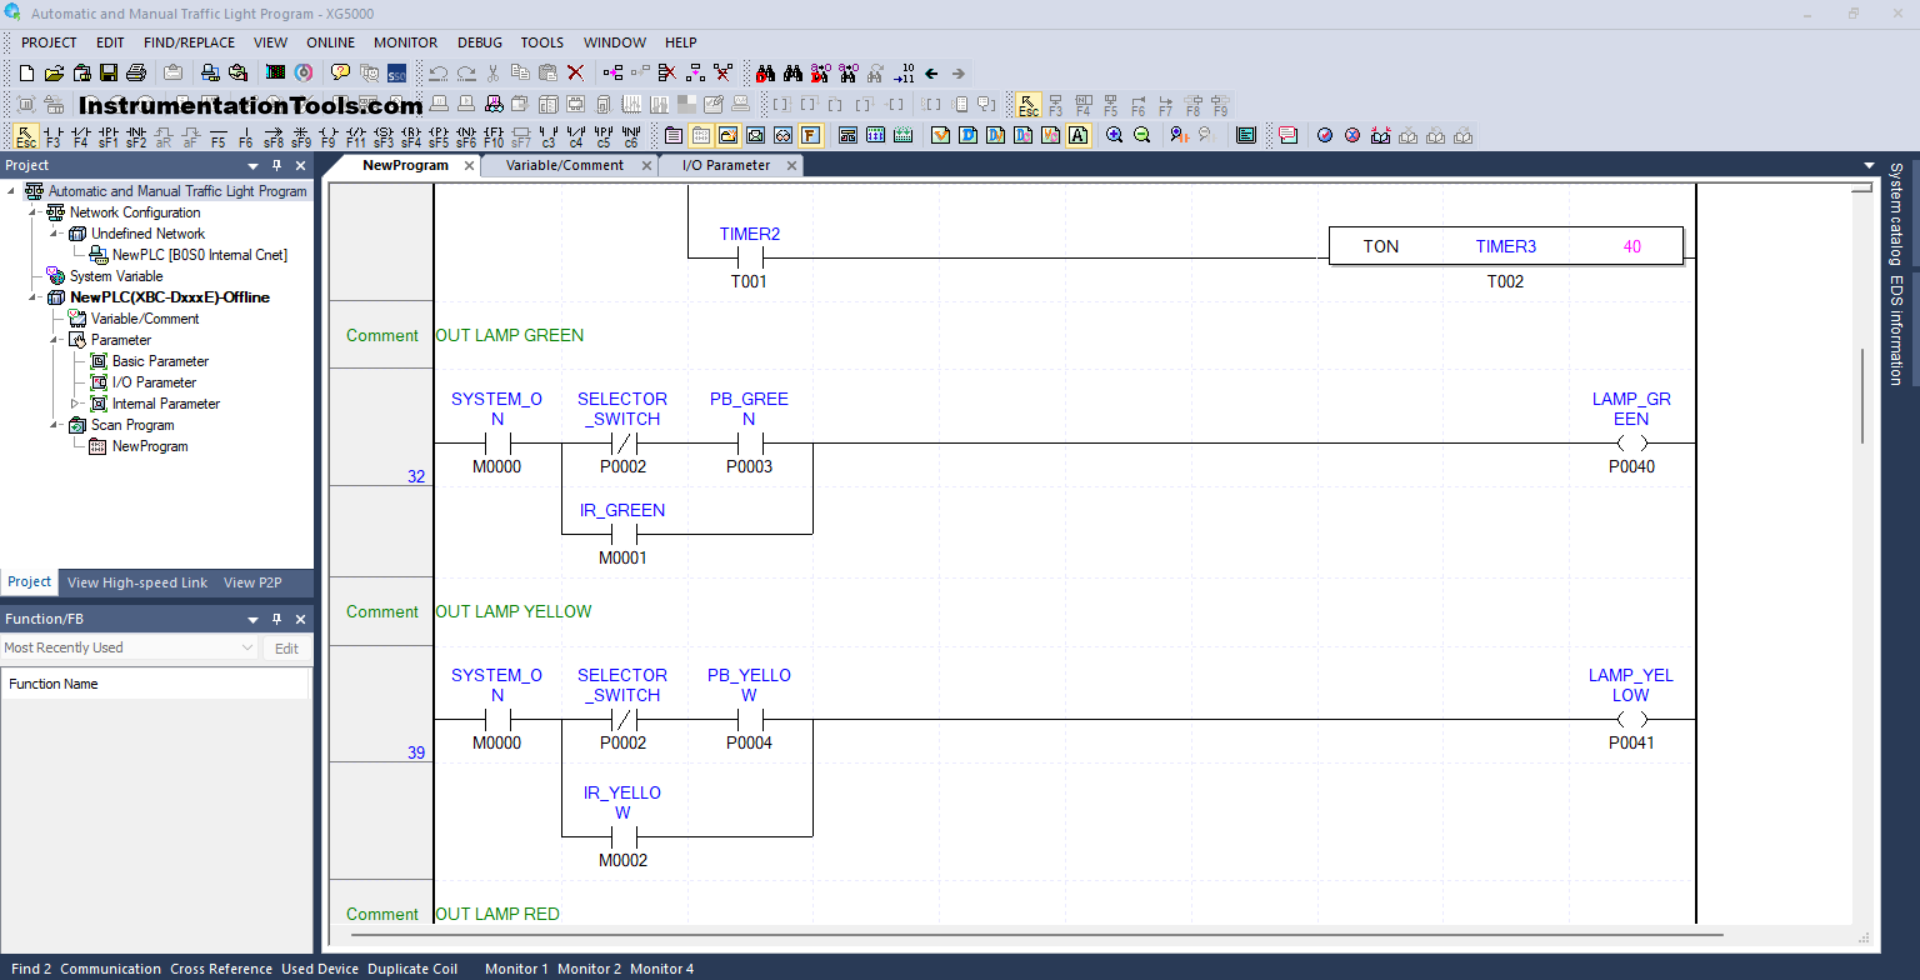Image resolution: width=1920 pixels, height=980 pixels.
Task: Click the OUT LAMP GREEN comment text
Action: [x=510, y=335]
